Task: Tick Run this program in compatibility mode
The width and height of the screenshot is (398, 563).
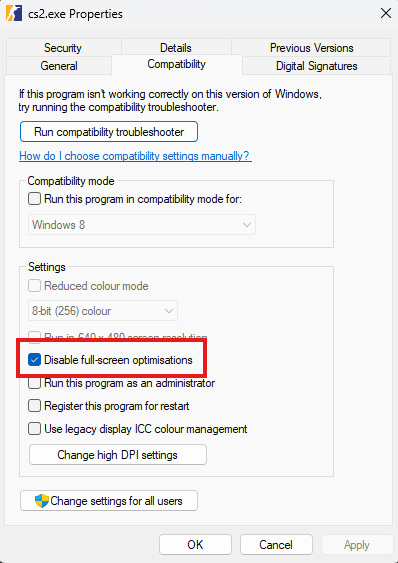Action: pos(34,199)
